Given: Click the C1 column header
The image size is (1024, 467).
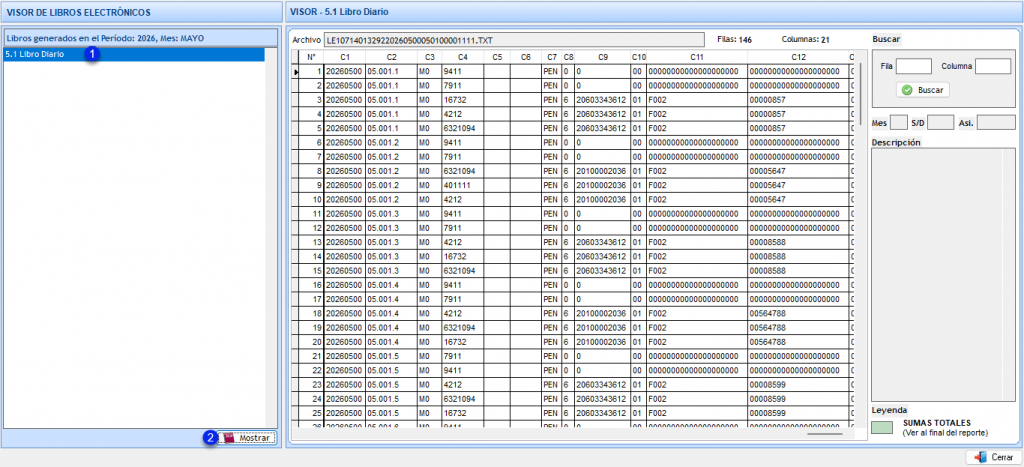Looking at the screenshot, I should point(345,57).
